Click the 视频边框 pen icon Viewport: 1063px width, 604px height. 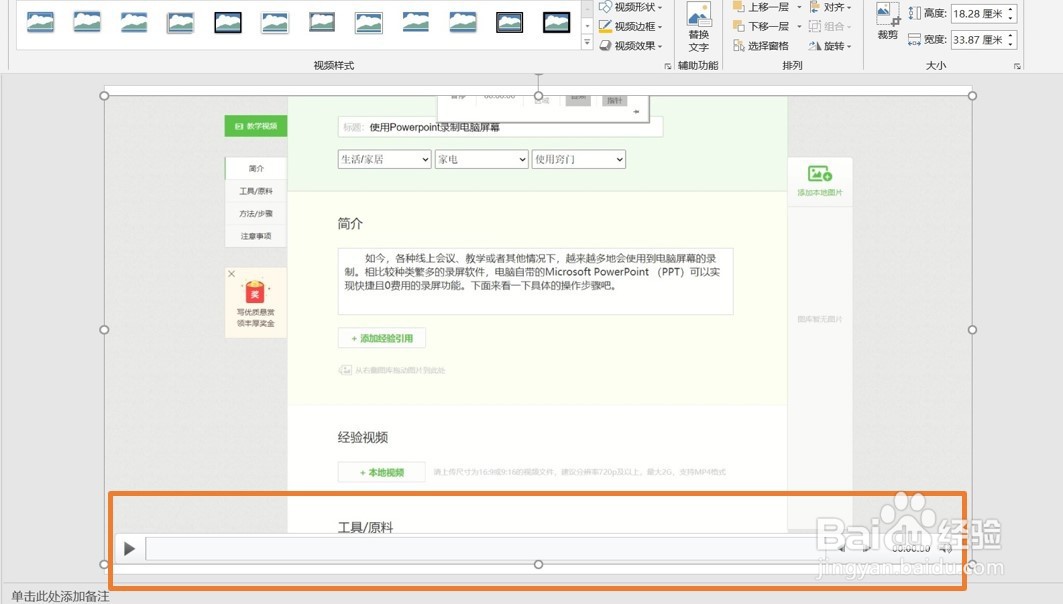(605, 26)
